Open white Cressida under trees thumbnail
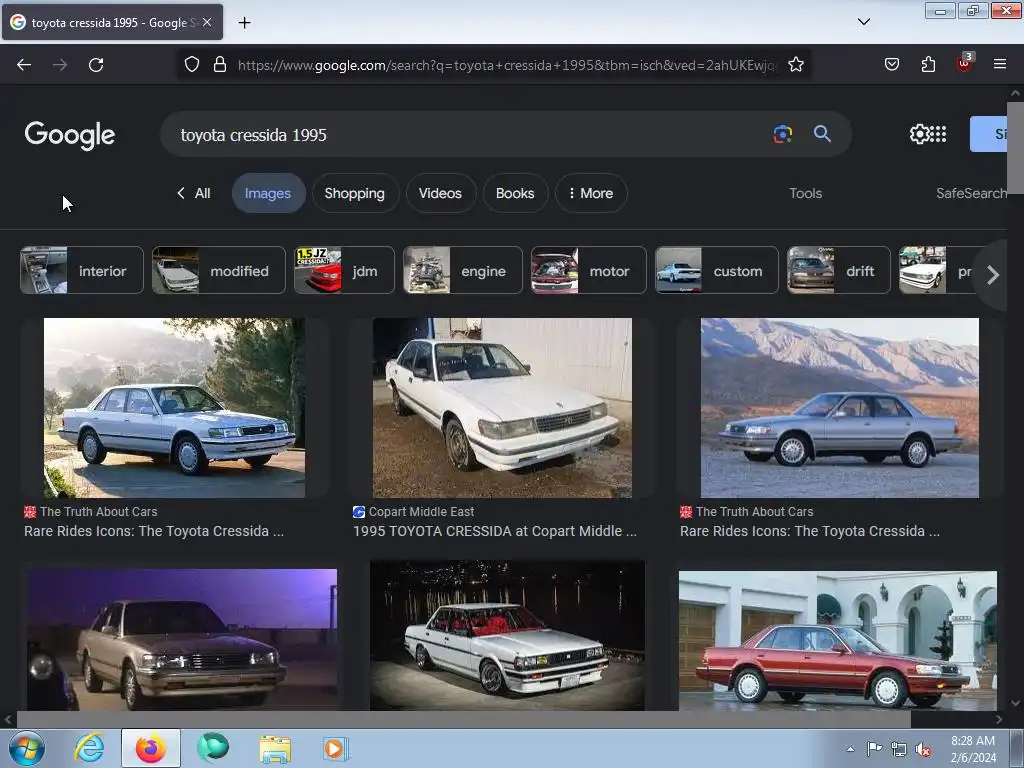Screen dimensions: 1024x768 (174, 408)
